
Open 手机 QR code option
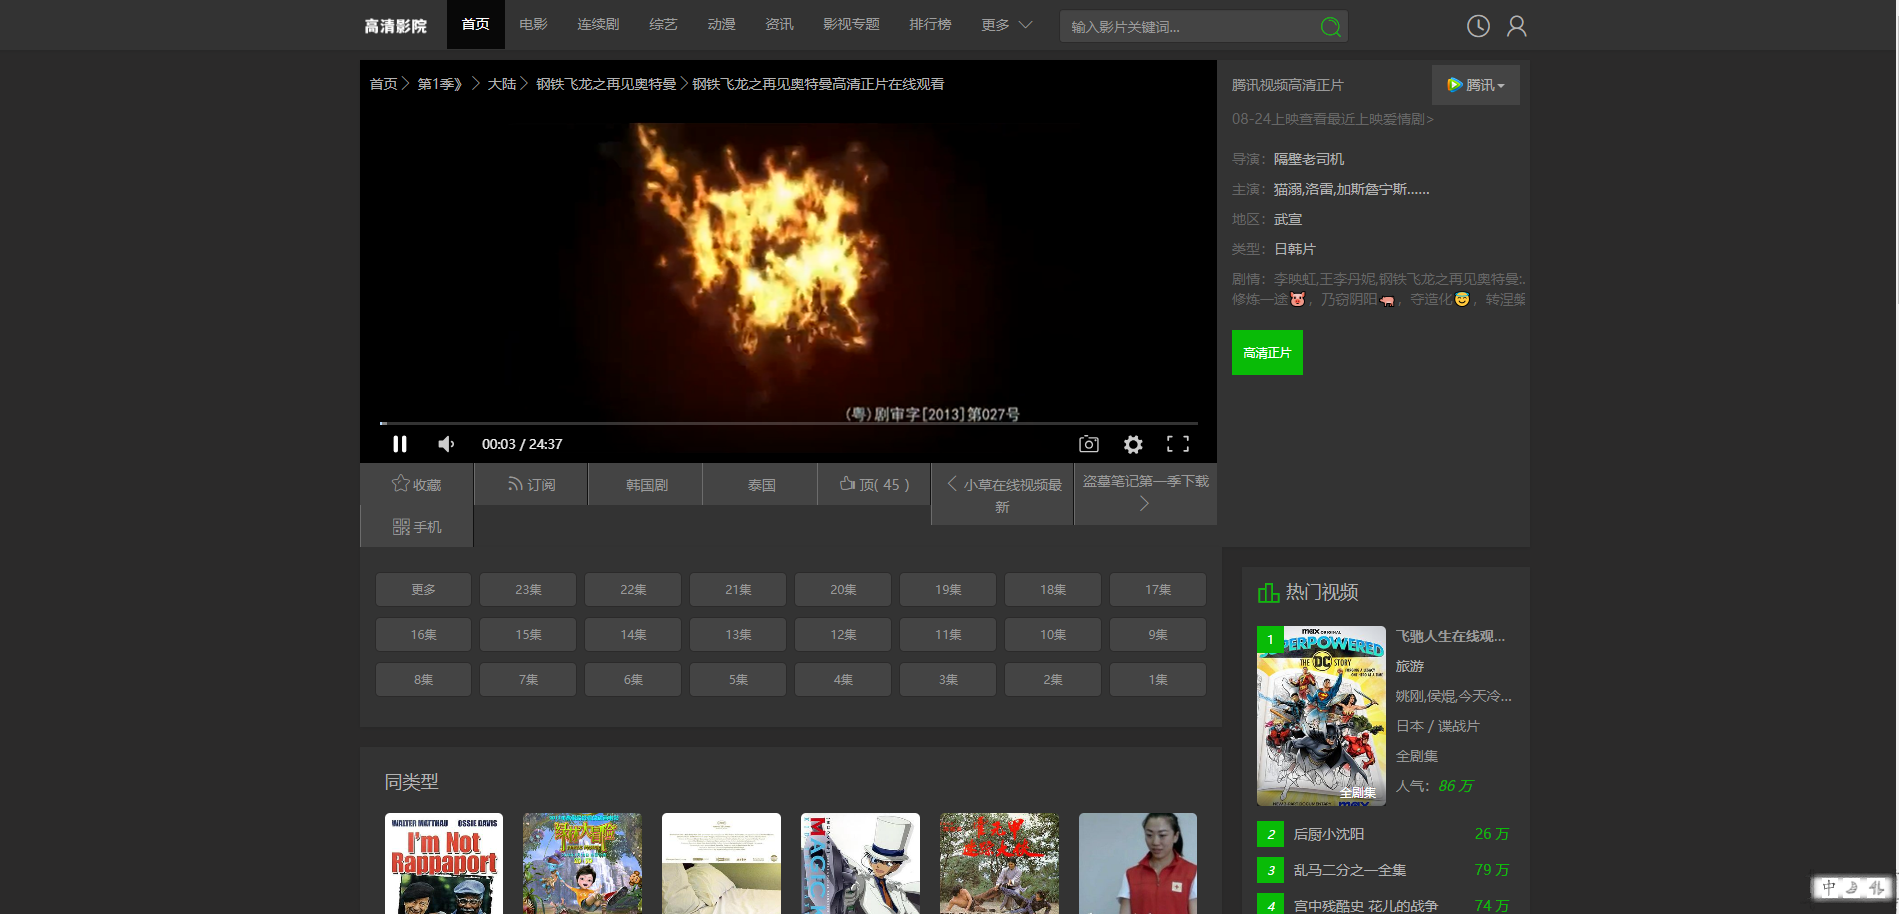click(416, 526)
